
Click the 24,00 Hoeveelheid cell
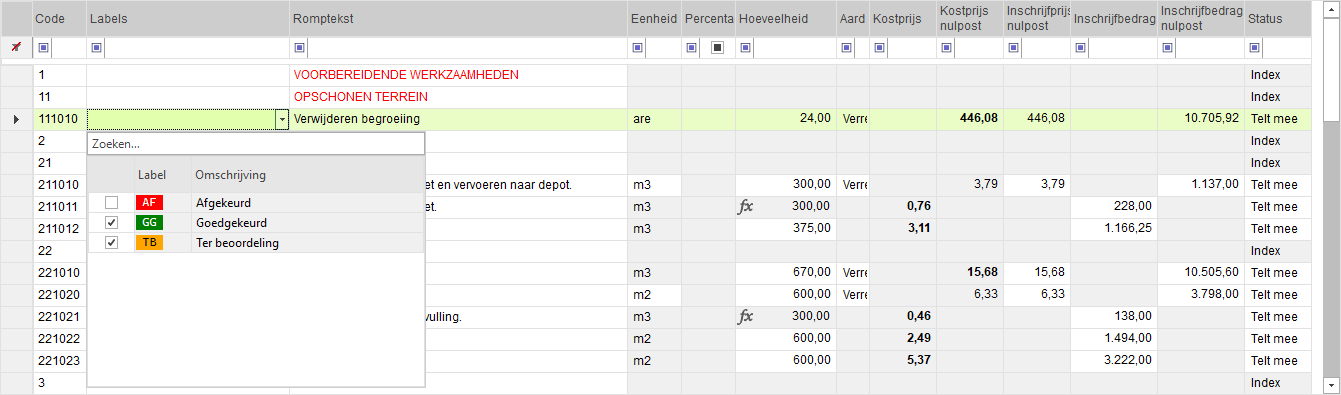(x=786, y=119)
